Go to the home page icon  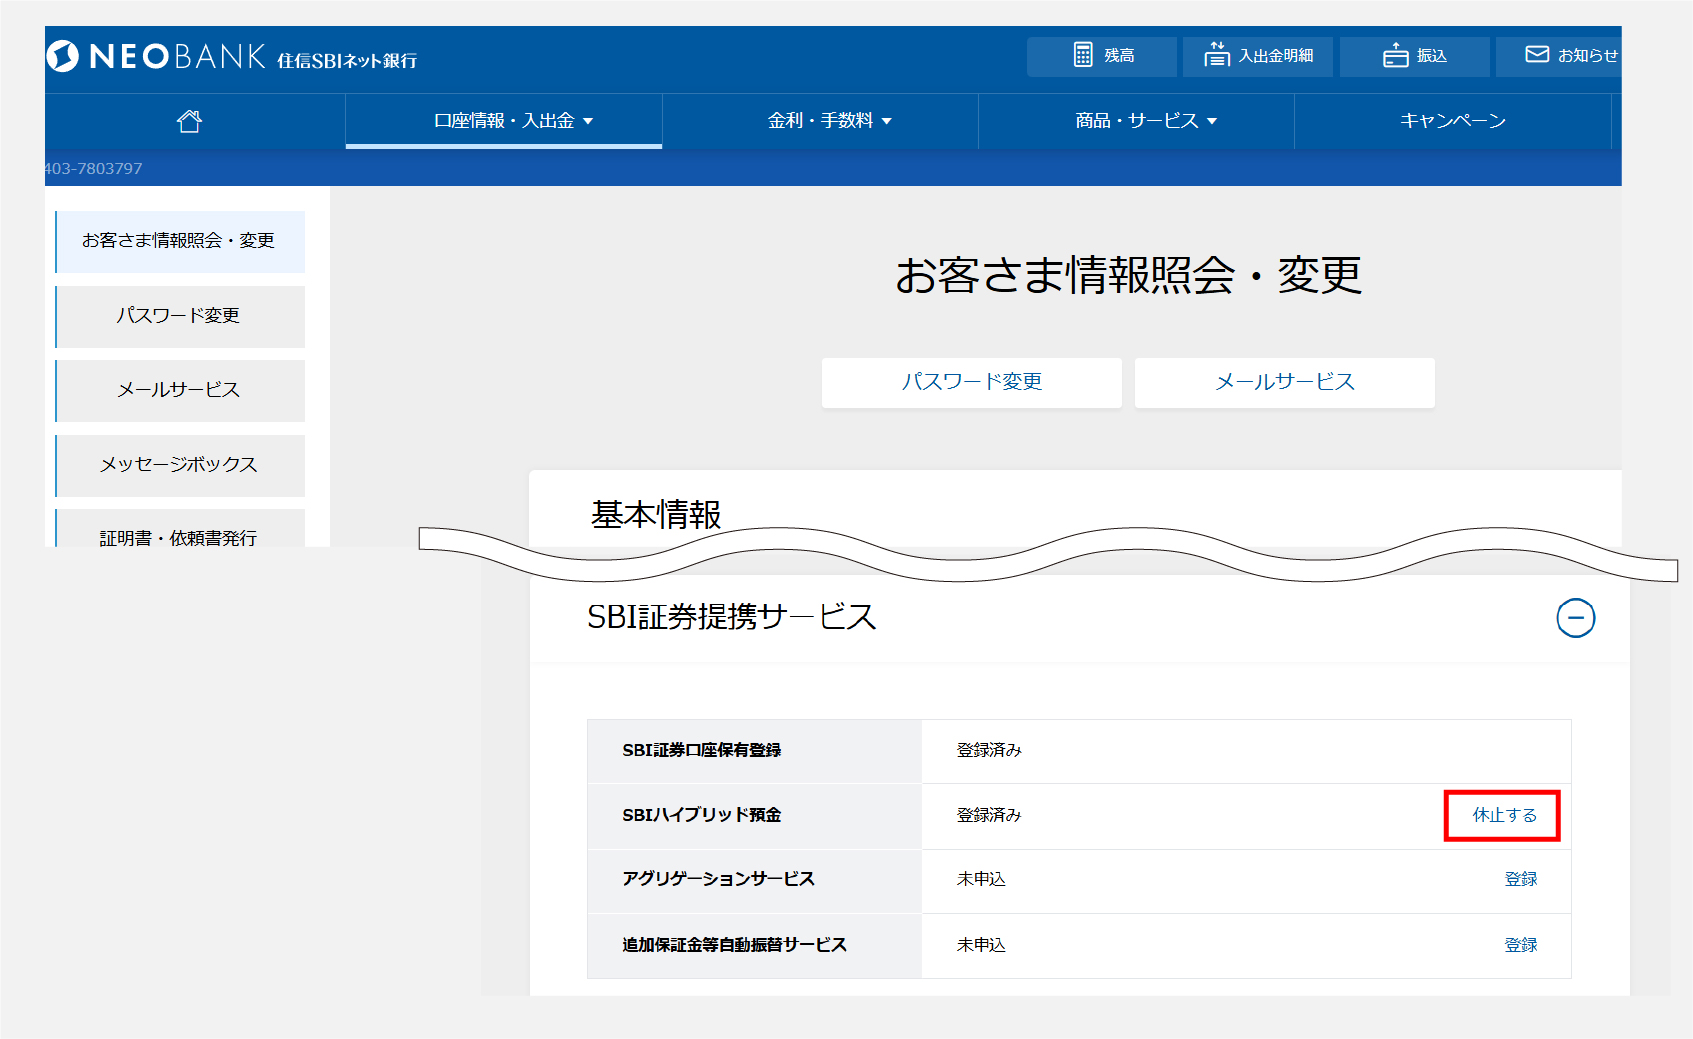[189, 121]
